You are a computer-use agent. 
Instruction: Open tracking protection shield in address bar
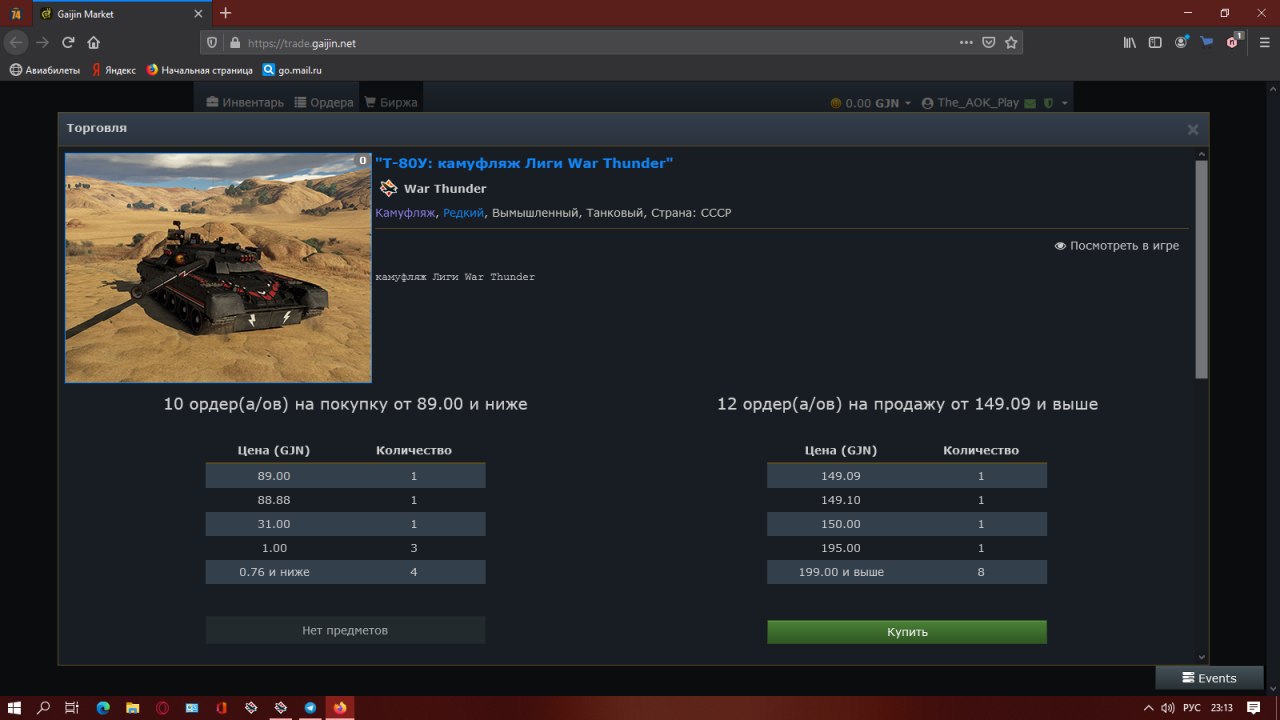[x=212, y=43]
